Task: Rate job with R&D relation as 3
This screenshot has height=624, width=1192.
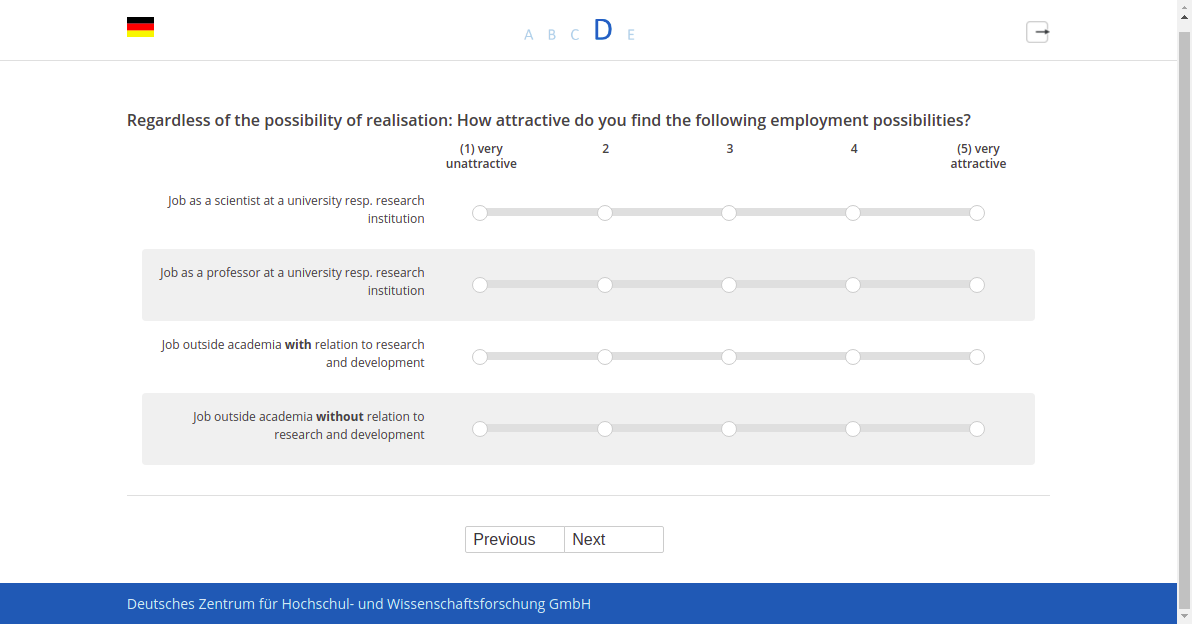Action: coord(728,357)
